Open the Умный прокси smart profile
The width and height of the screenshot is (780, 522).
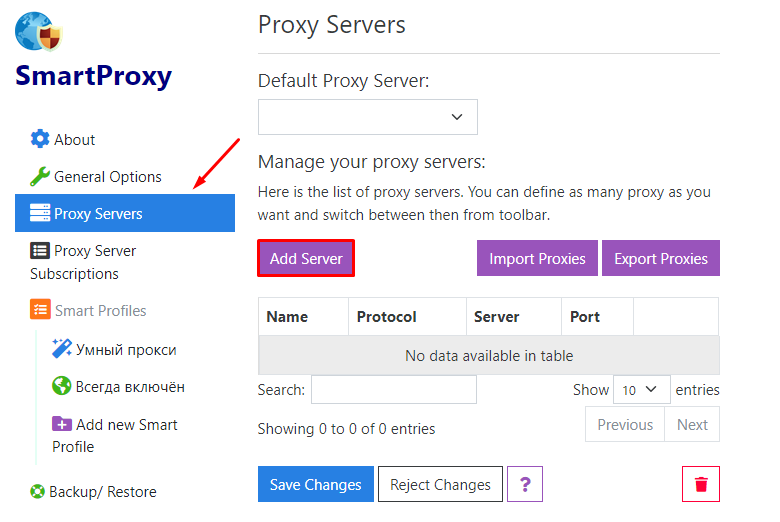(126, 349)
